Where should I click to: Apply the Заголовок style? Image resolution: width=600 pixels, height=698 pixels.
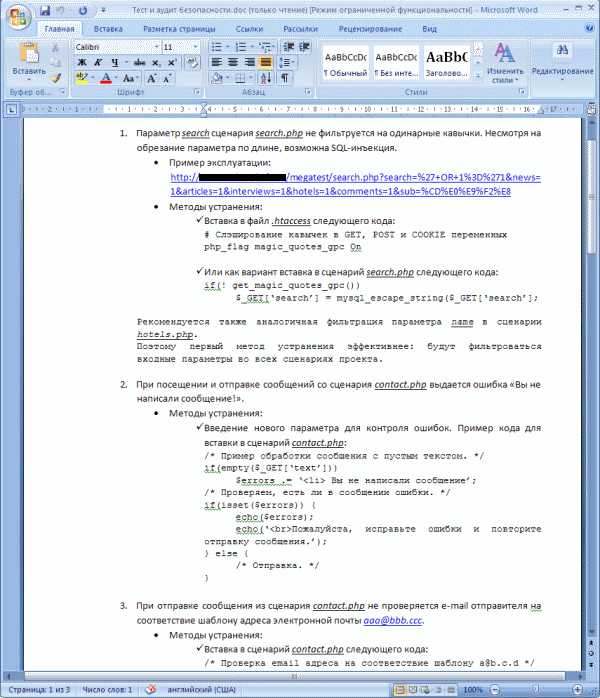pyautogui.click(x=447, y=63)
